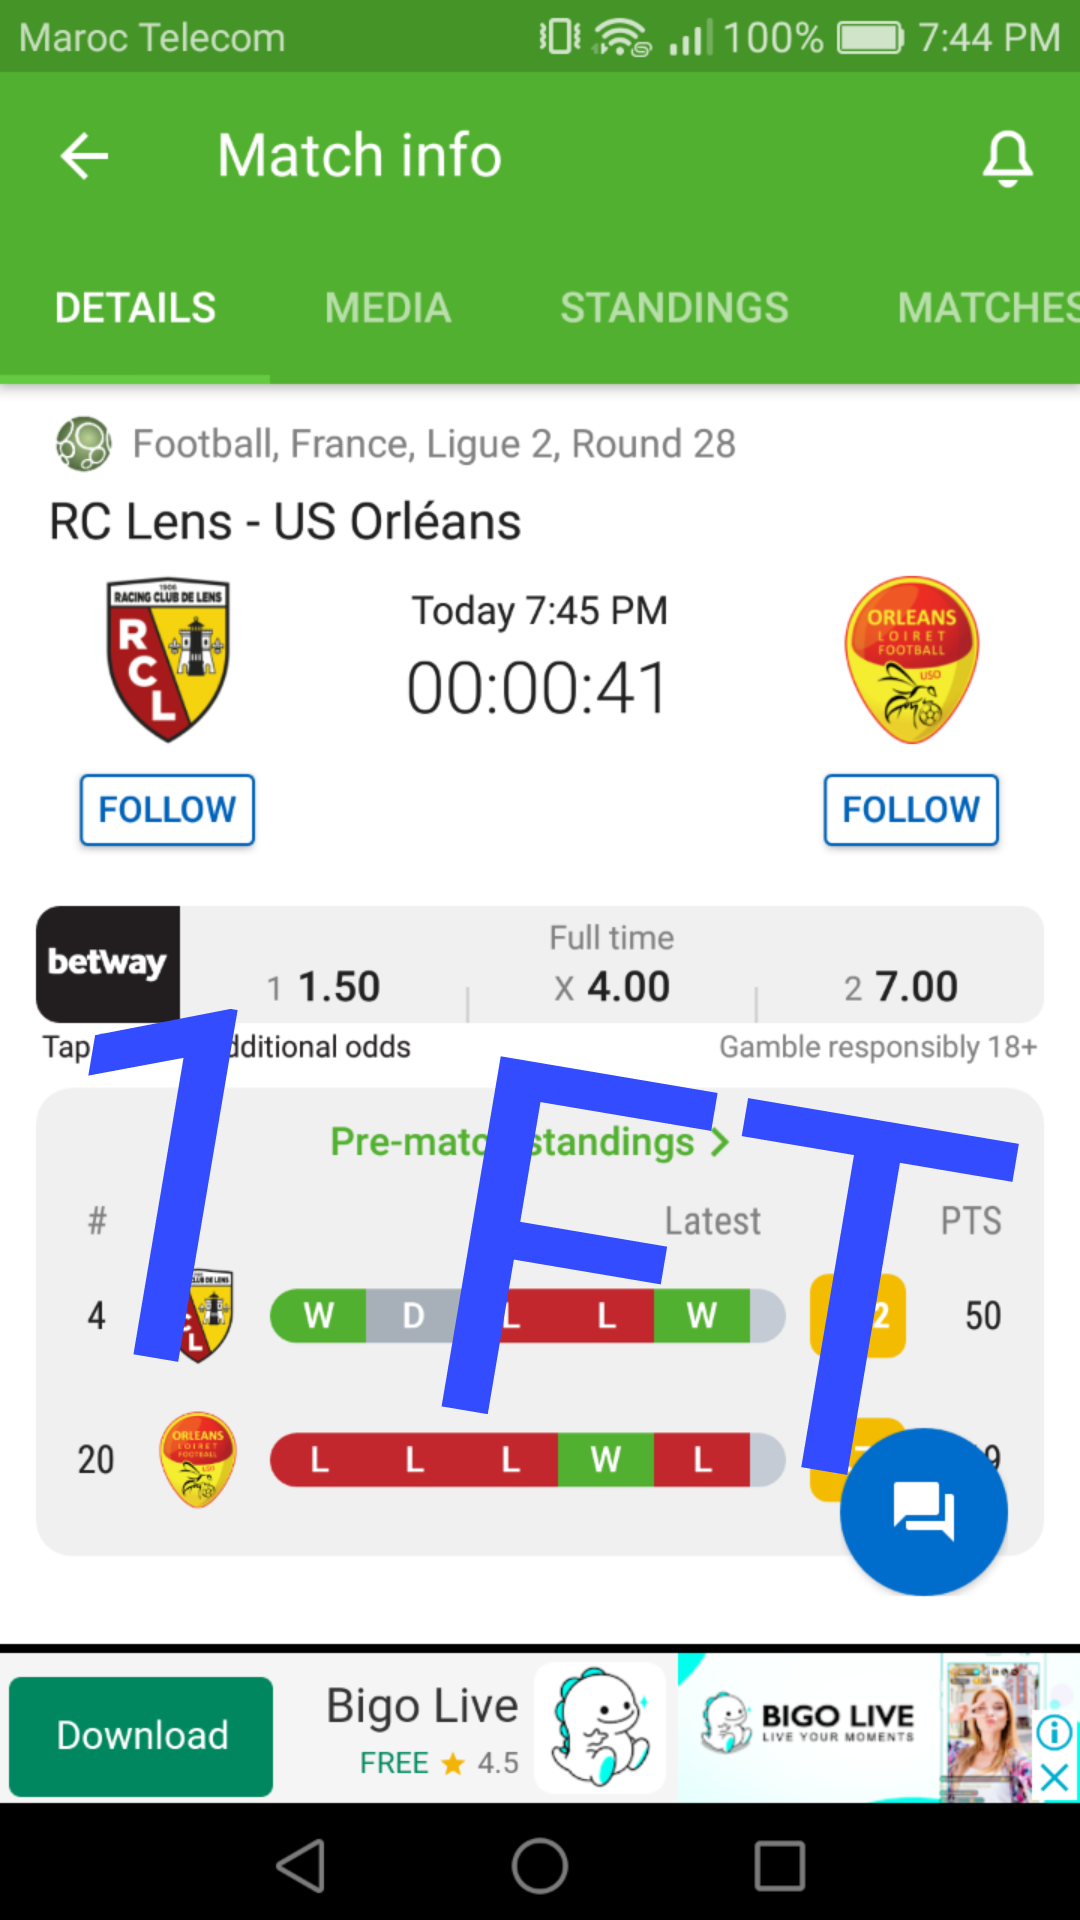Tap the back arrow icon

click(x=84, y=157)
